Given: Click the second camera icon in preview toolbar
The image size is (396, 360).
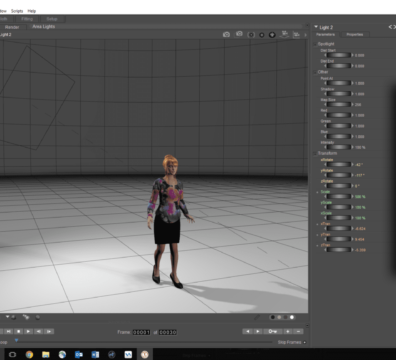Looking at the screenshot, I should 239,34.
